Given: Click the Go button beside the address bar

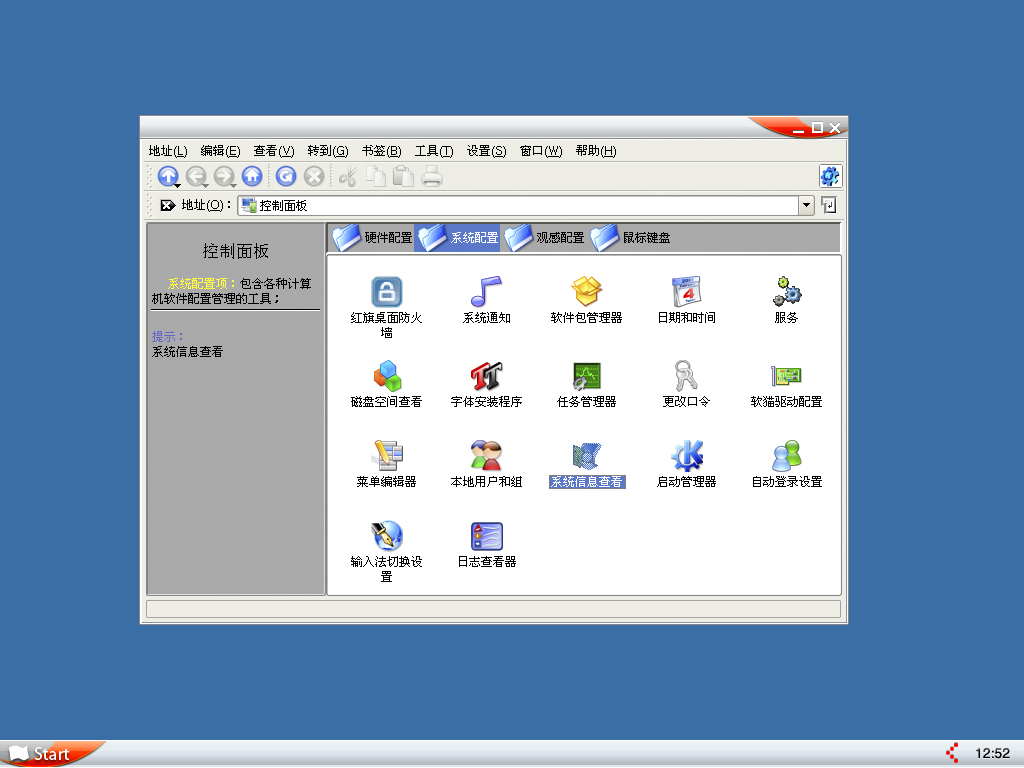Looking at the screenshot, I should pyautogui.click(x=829, y=206).
